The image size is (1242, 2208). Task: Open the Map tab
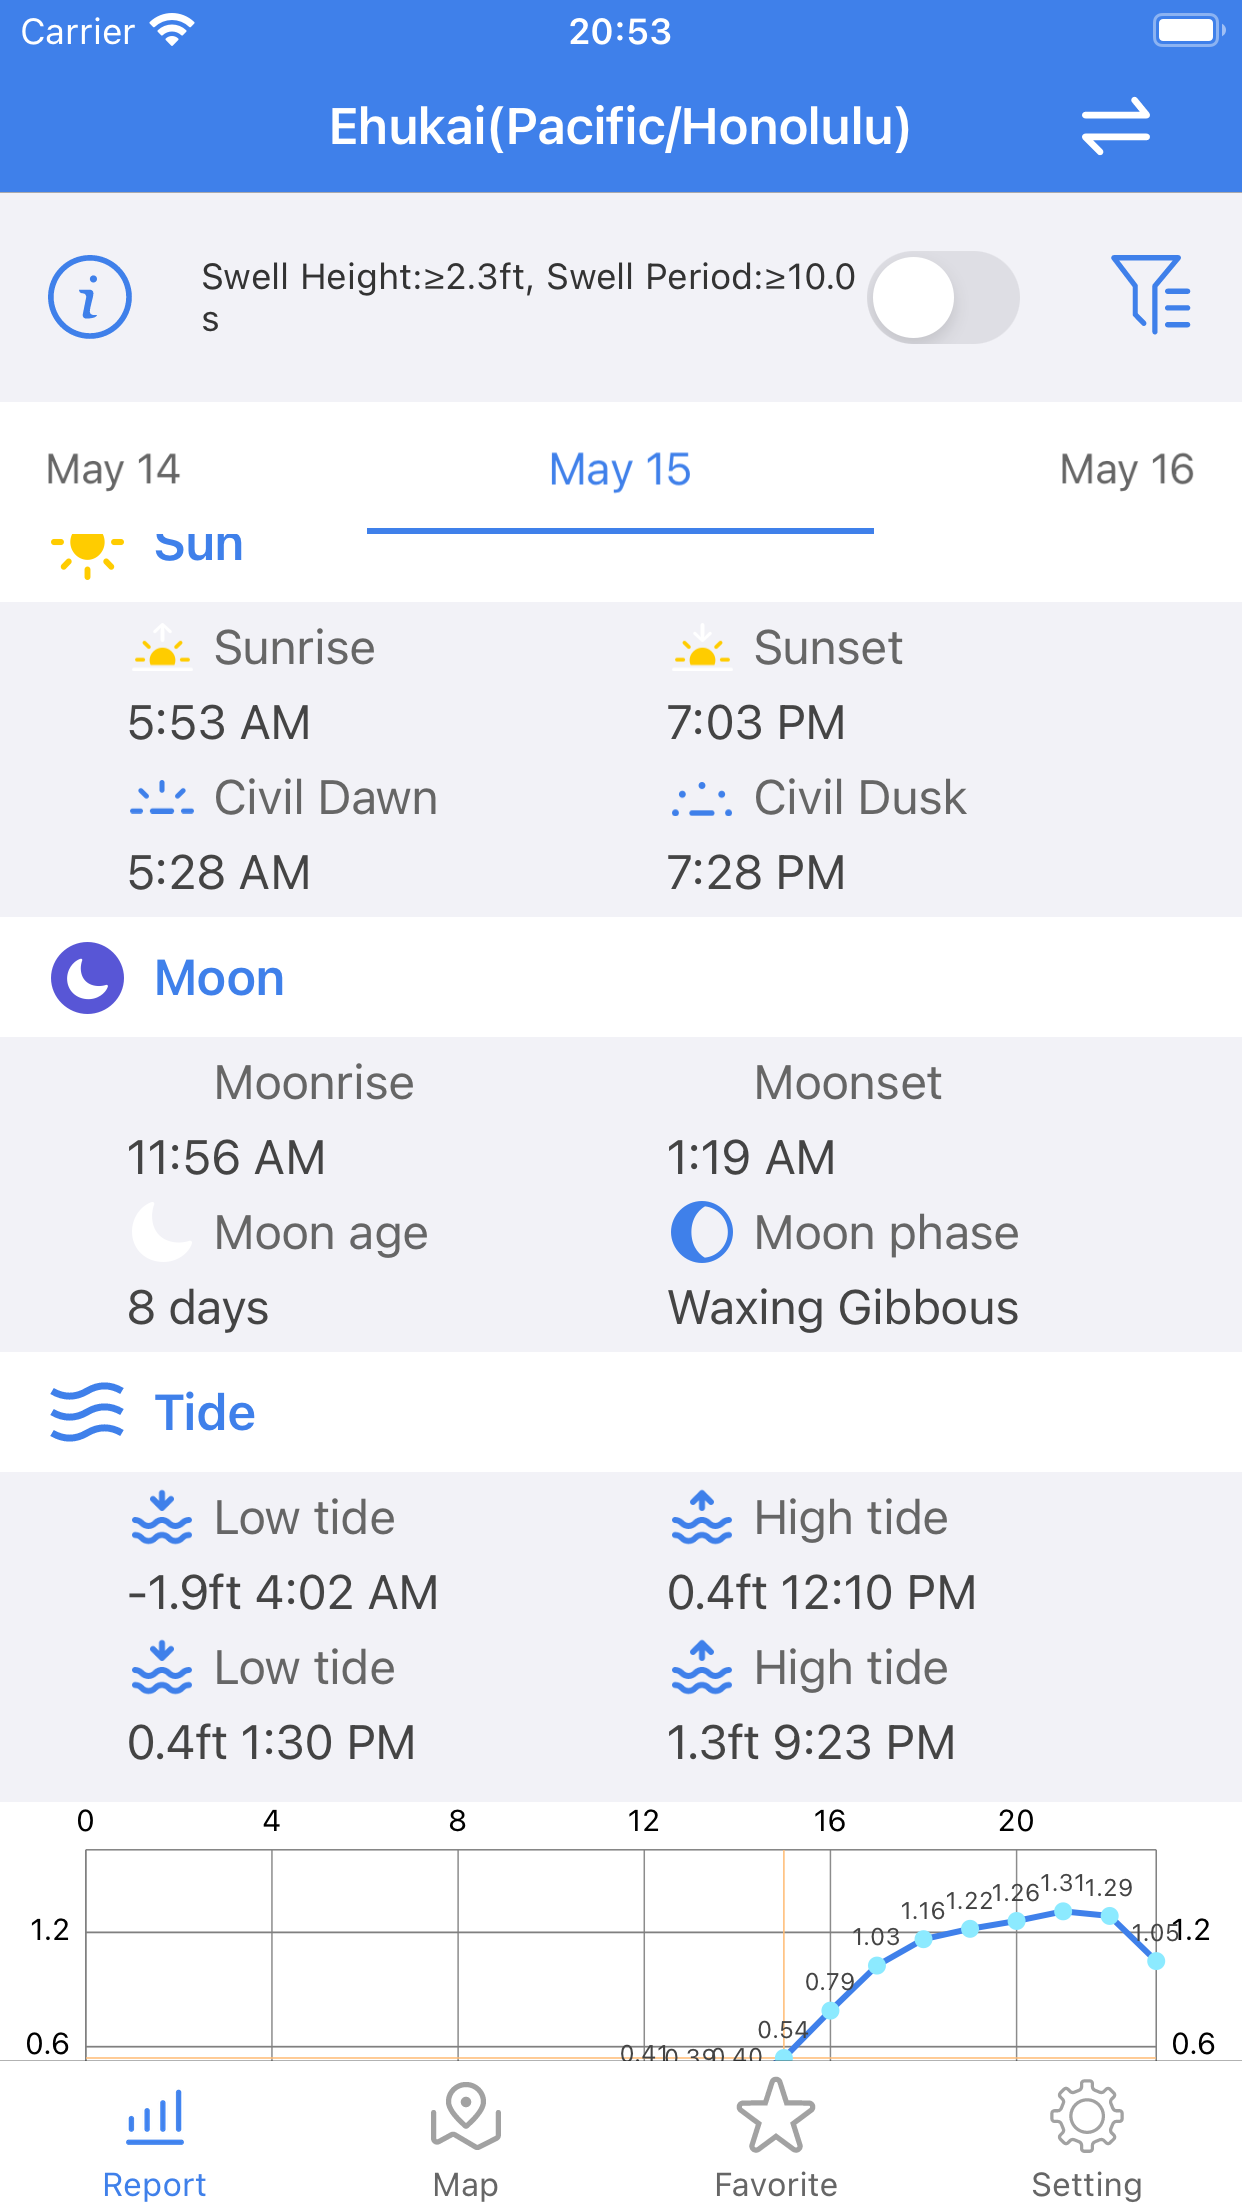(466, 2140)
